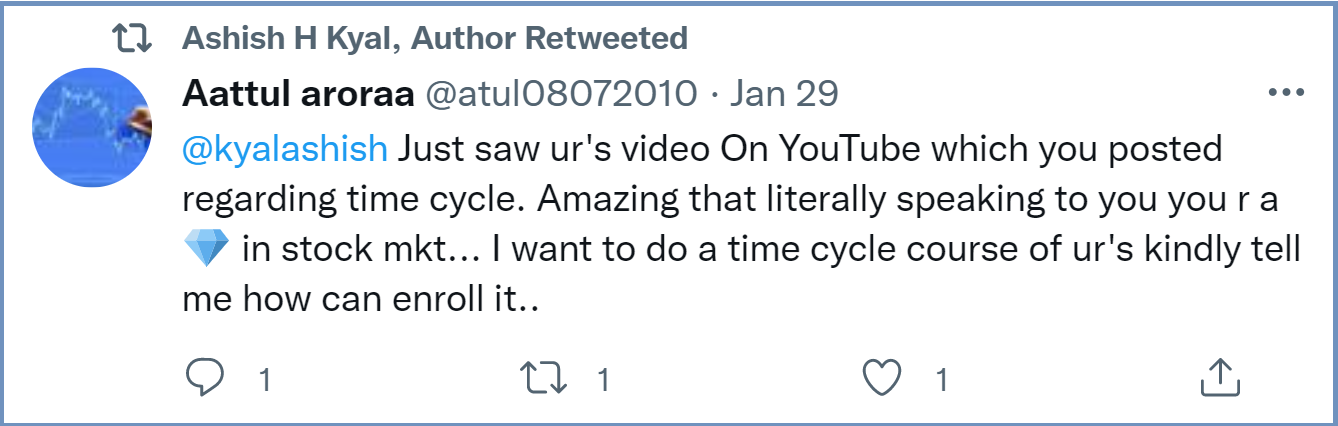Like the tweet with the heart icon

tap(881, 378)
